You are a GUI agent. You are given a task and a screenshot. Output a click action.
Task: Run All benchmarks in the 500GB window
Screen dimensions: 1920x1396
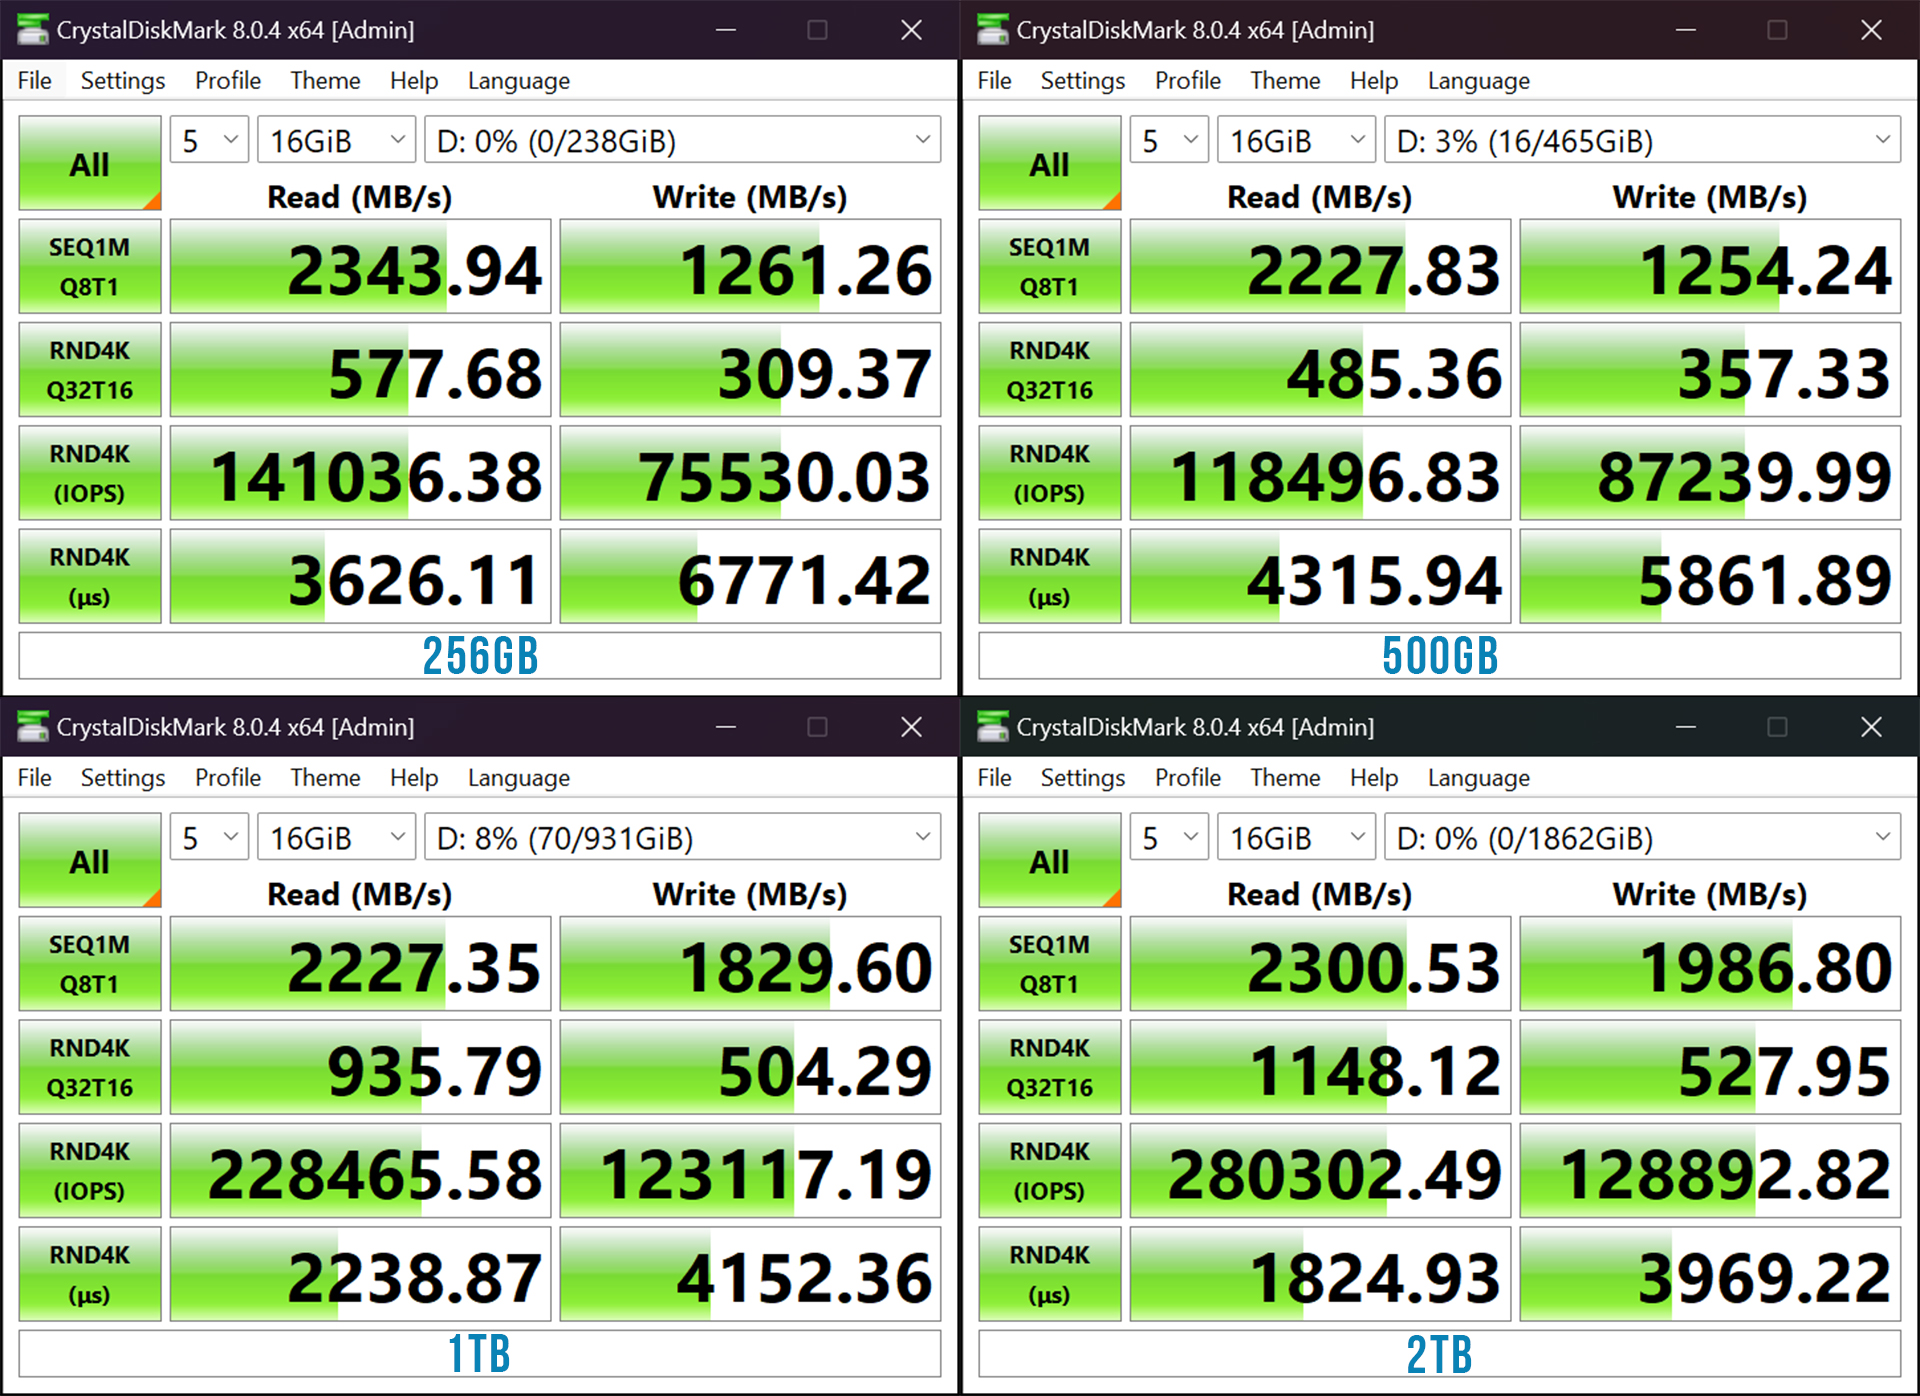tap(1050, 163)
